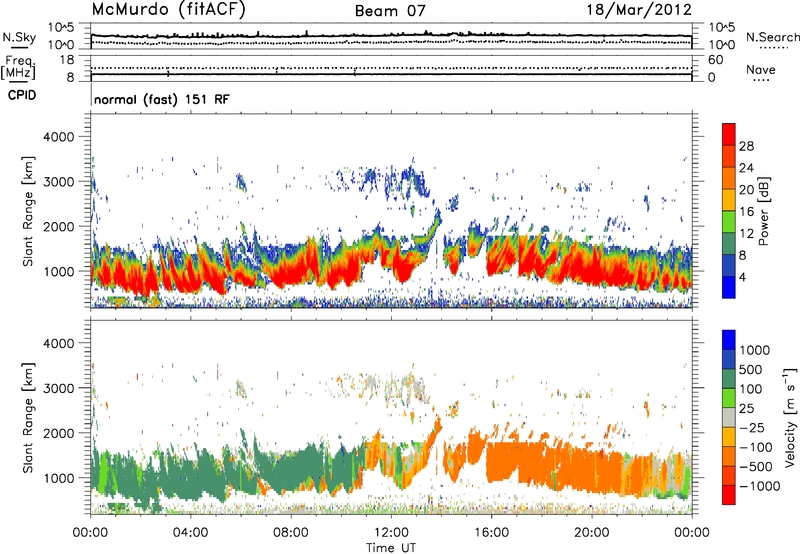
Task: Click the 2000 tick on power panel axis
Action: click(58, 226)
